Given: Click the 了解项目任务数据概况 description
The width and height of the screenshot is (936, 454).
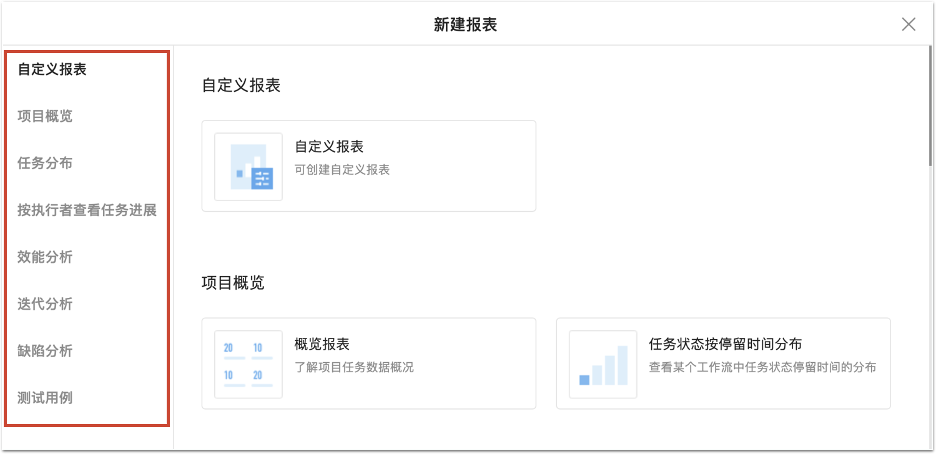Looking at the screenshot, I should coord(354,367).
